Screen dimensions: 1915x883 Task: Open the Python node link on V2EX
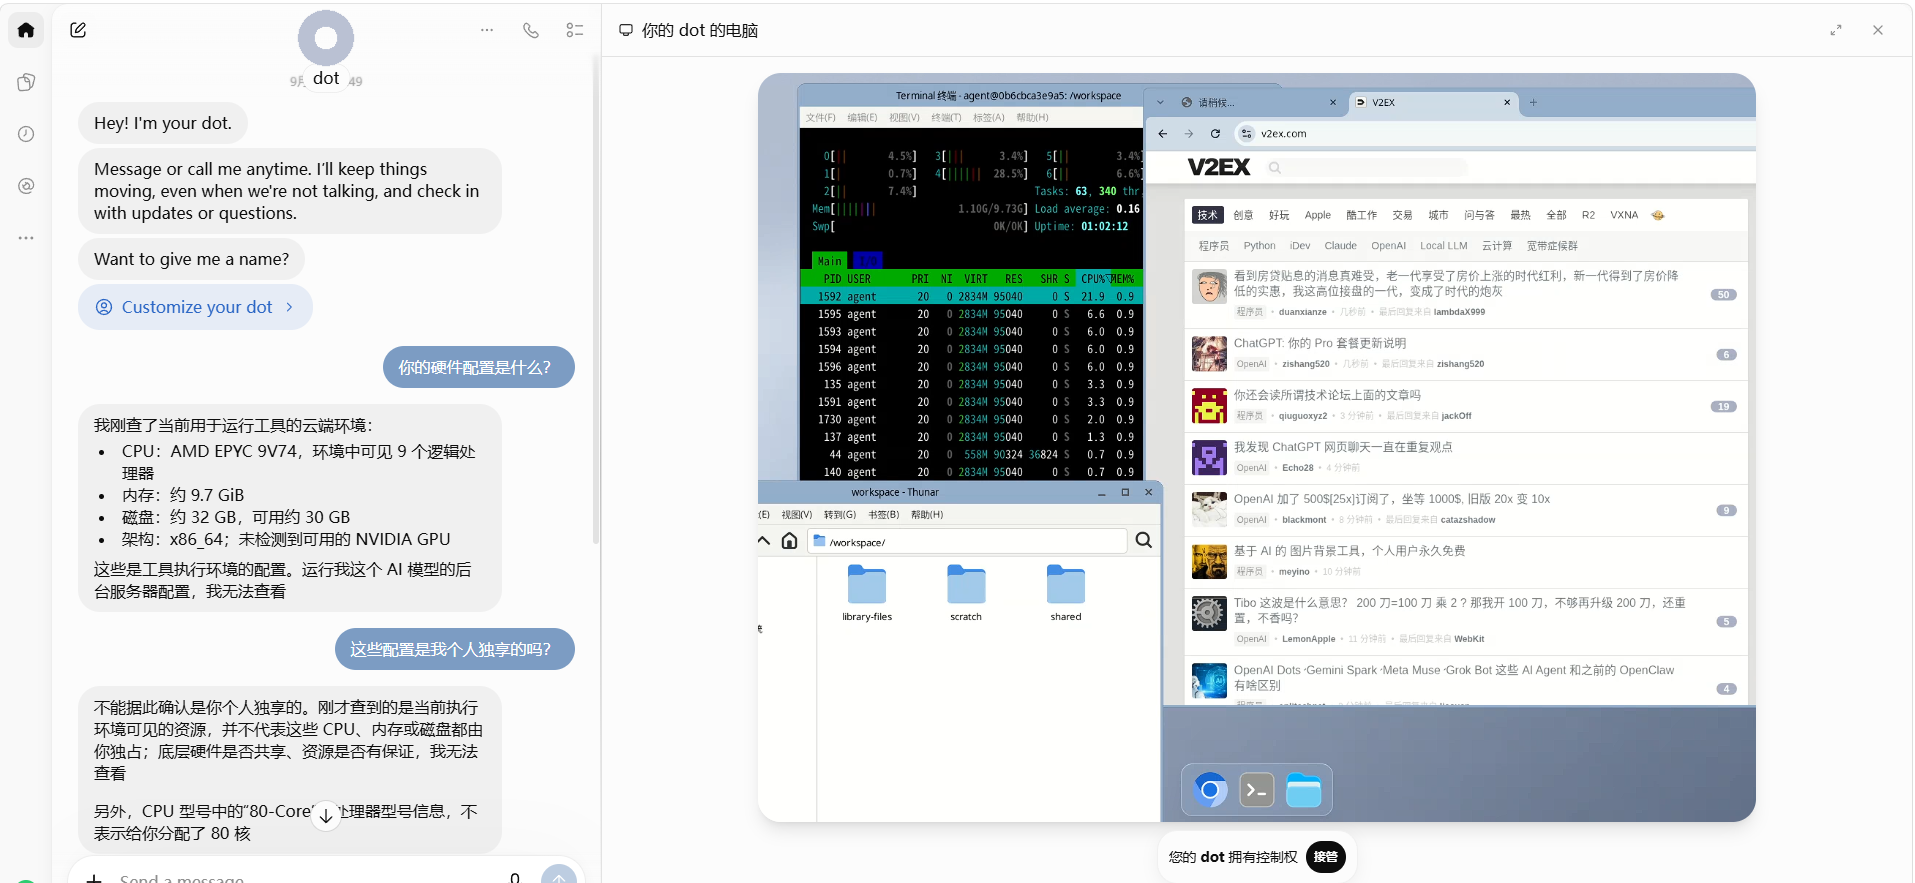point(1259,246)
